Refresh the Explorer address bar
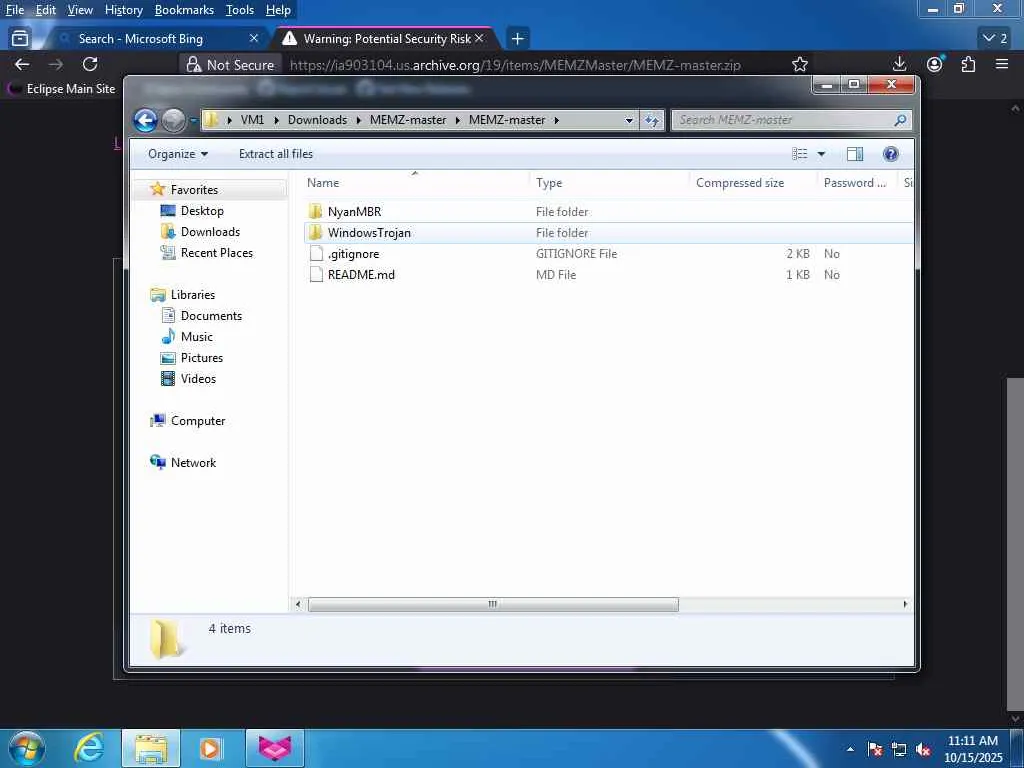Screen dimensions: 1024x768 652,120
